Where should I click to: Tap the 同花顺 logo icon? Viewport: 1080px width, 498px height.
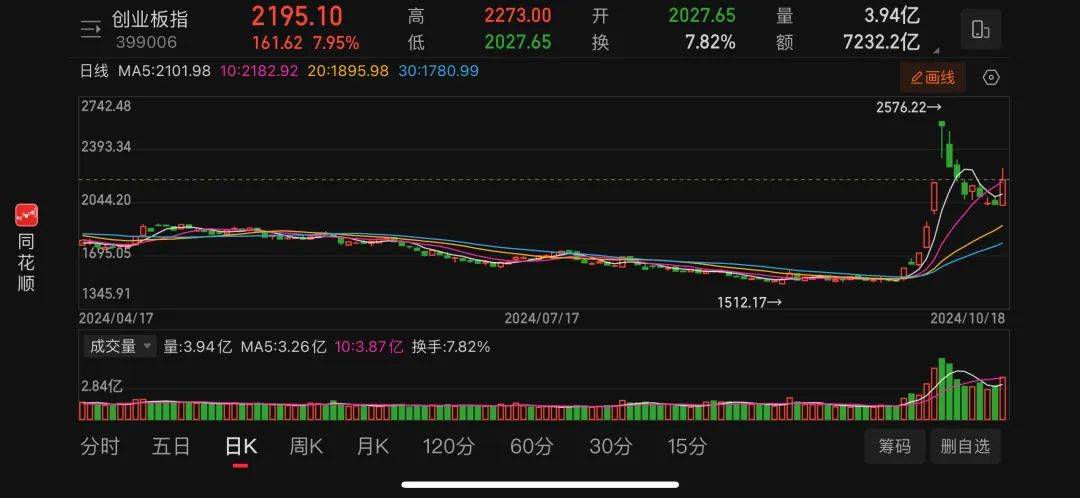[26, 215]
